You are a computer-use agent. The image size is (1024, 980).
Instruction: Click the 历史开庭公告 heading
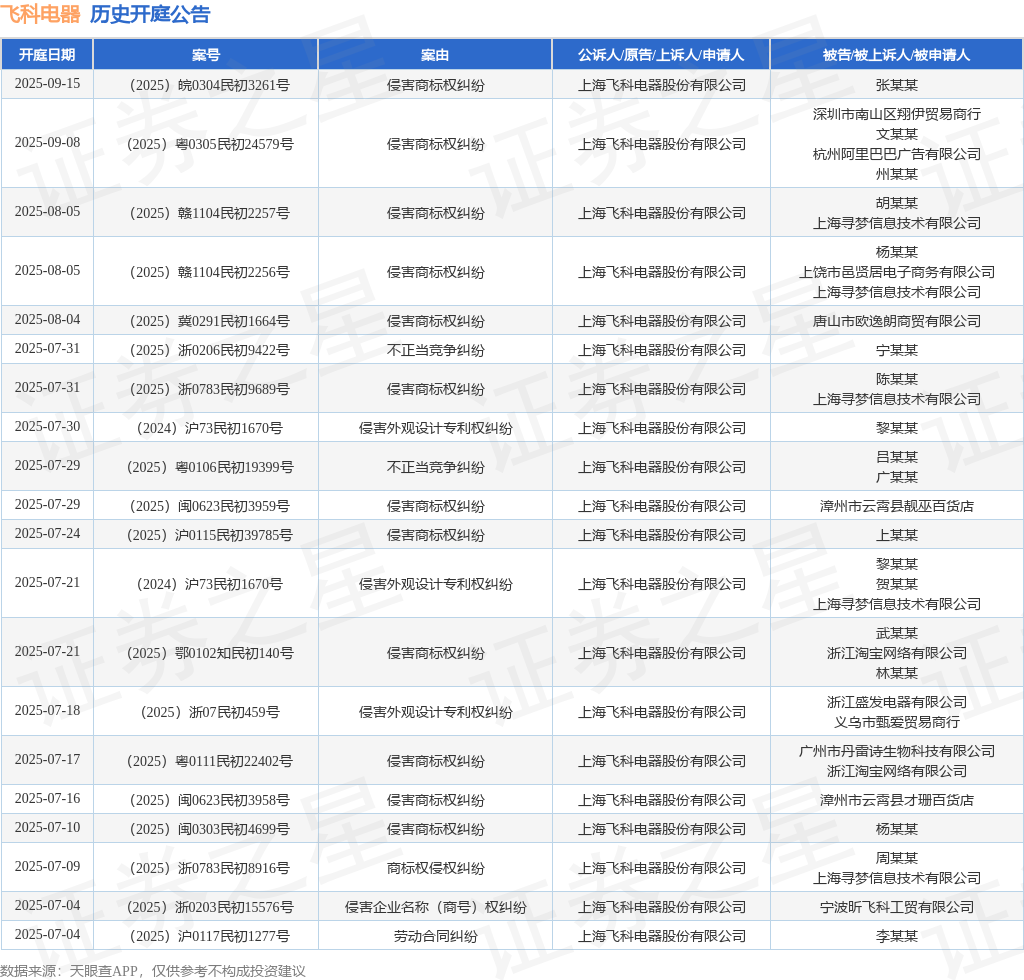click(150, 14)
